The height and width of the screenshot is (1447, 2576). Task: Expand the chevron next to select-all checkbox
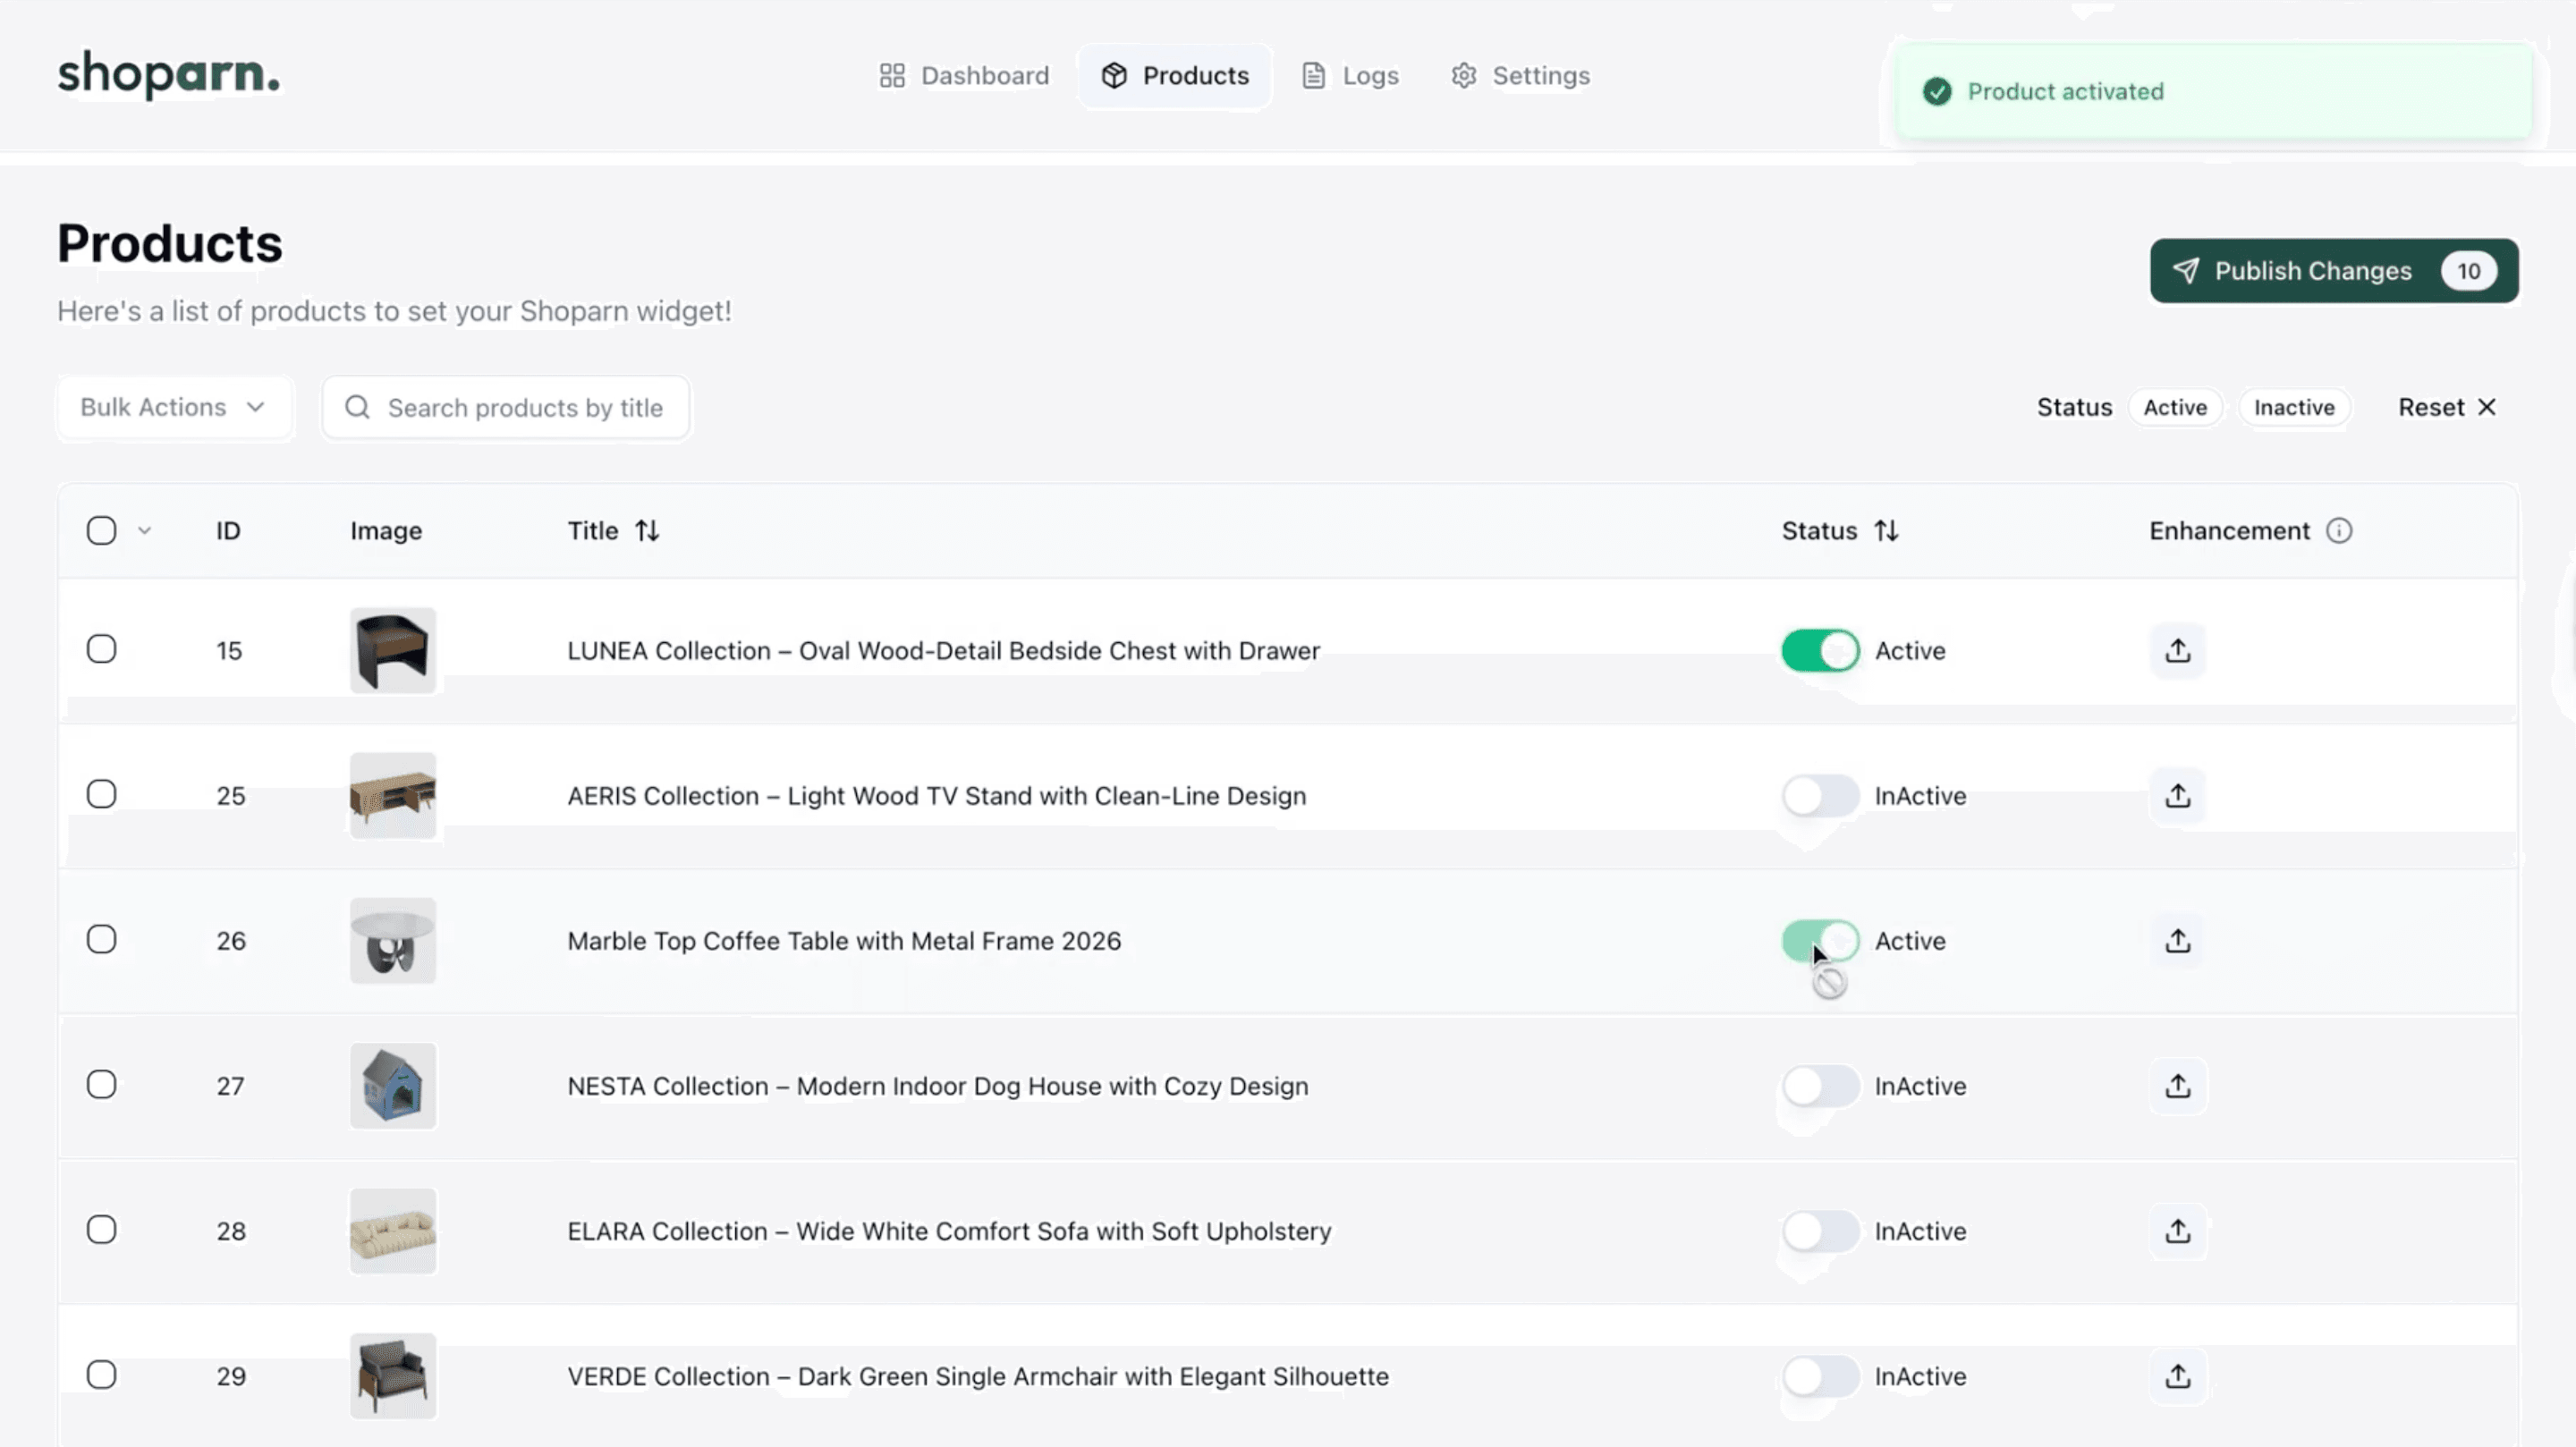pos(145,530)
